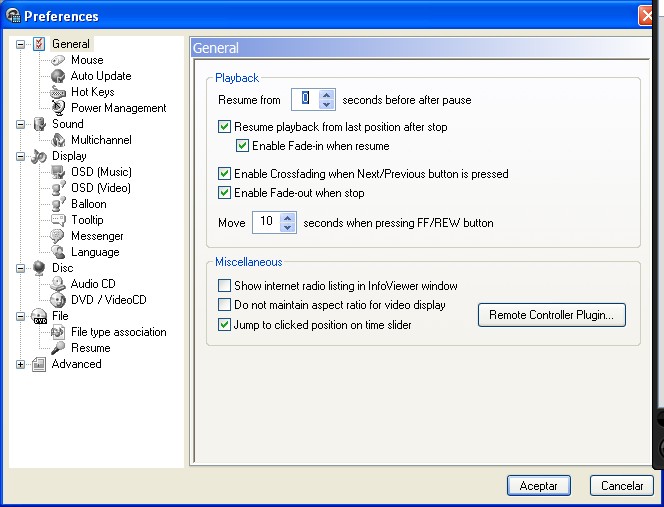This screenshot has height=507, width=664.
Task: Click the Move seconds input field
Action: tap(266, 222)
